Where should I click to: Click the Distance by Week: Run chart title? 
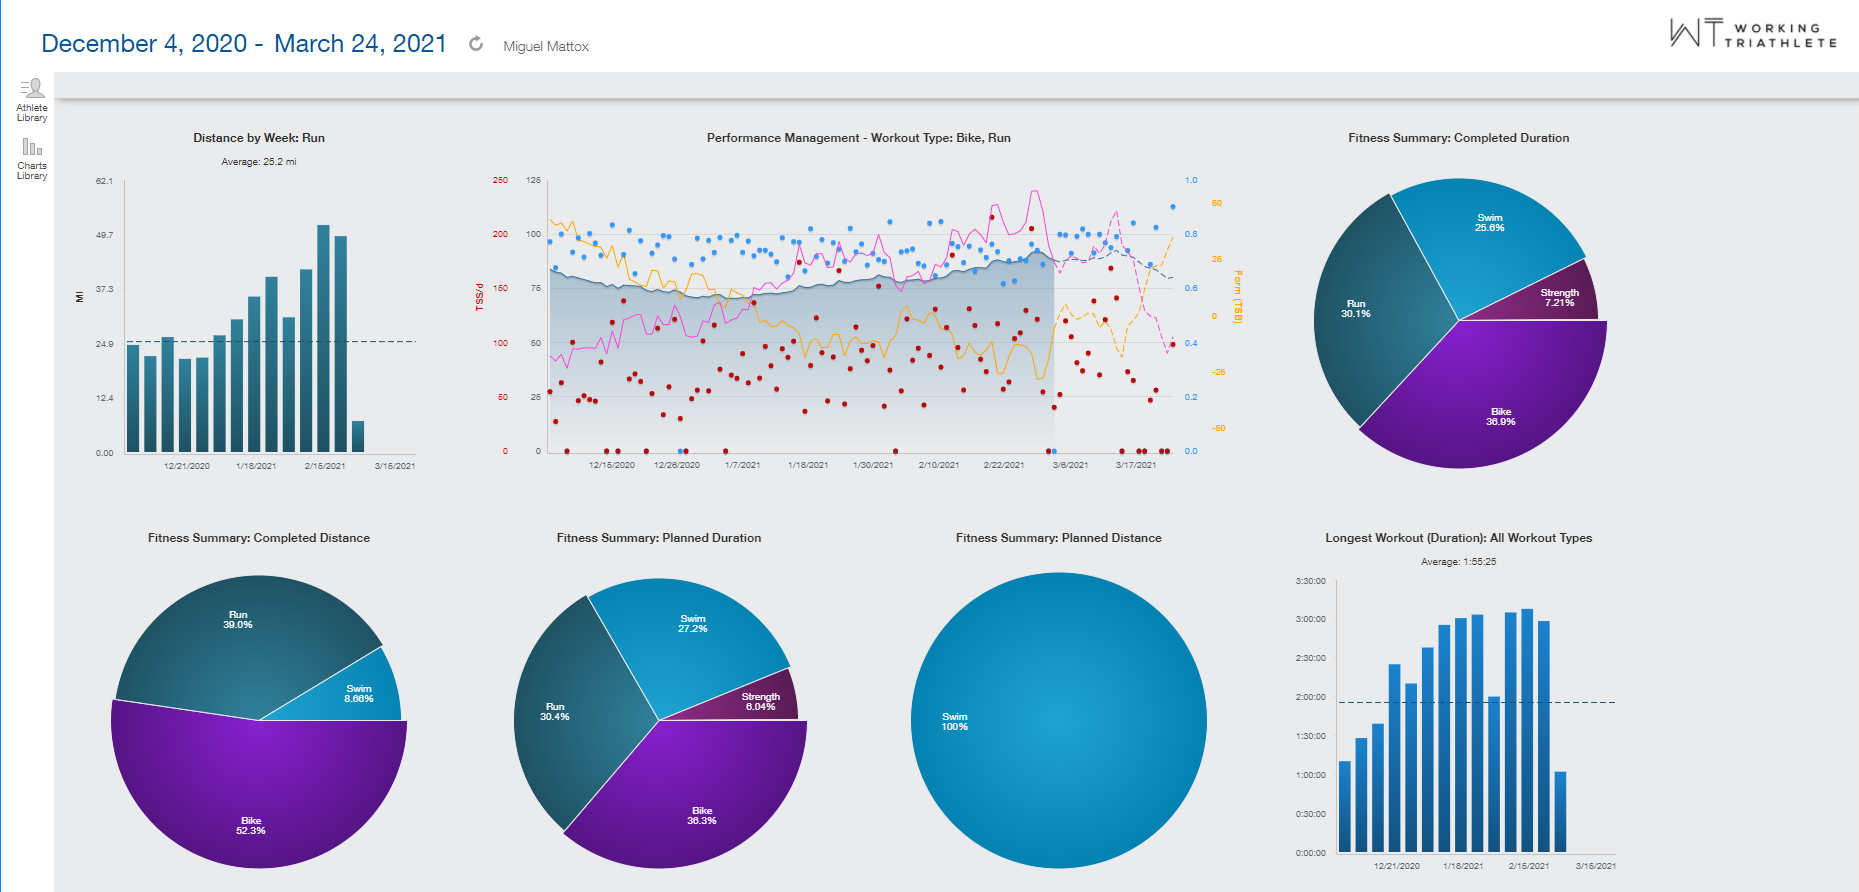259,138
